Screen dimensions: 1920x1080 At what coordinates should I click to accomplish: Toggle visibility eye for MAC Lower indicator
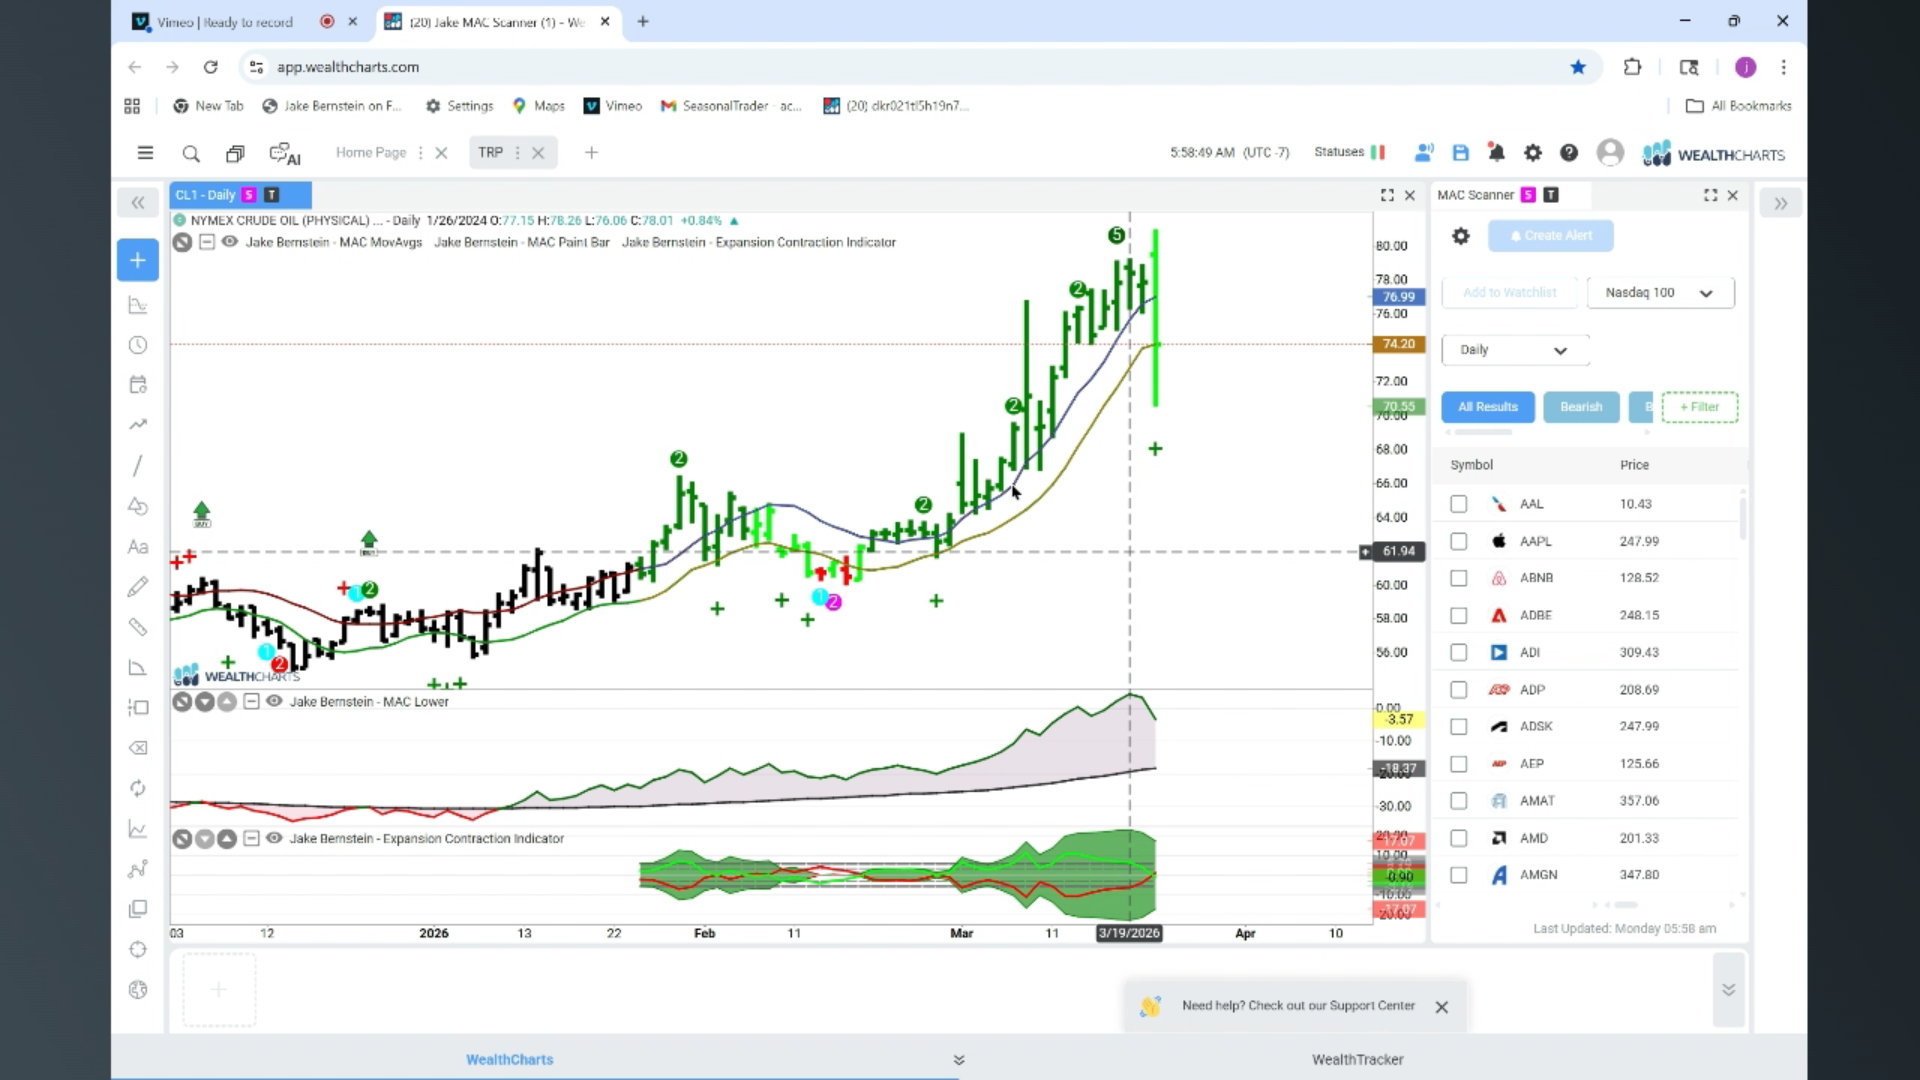pos(274,701)
